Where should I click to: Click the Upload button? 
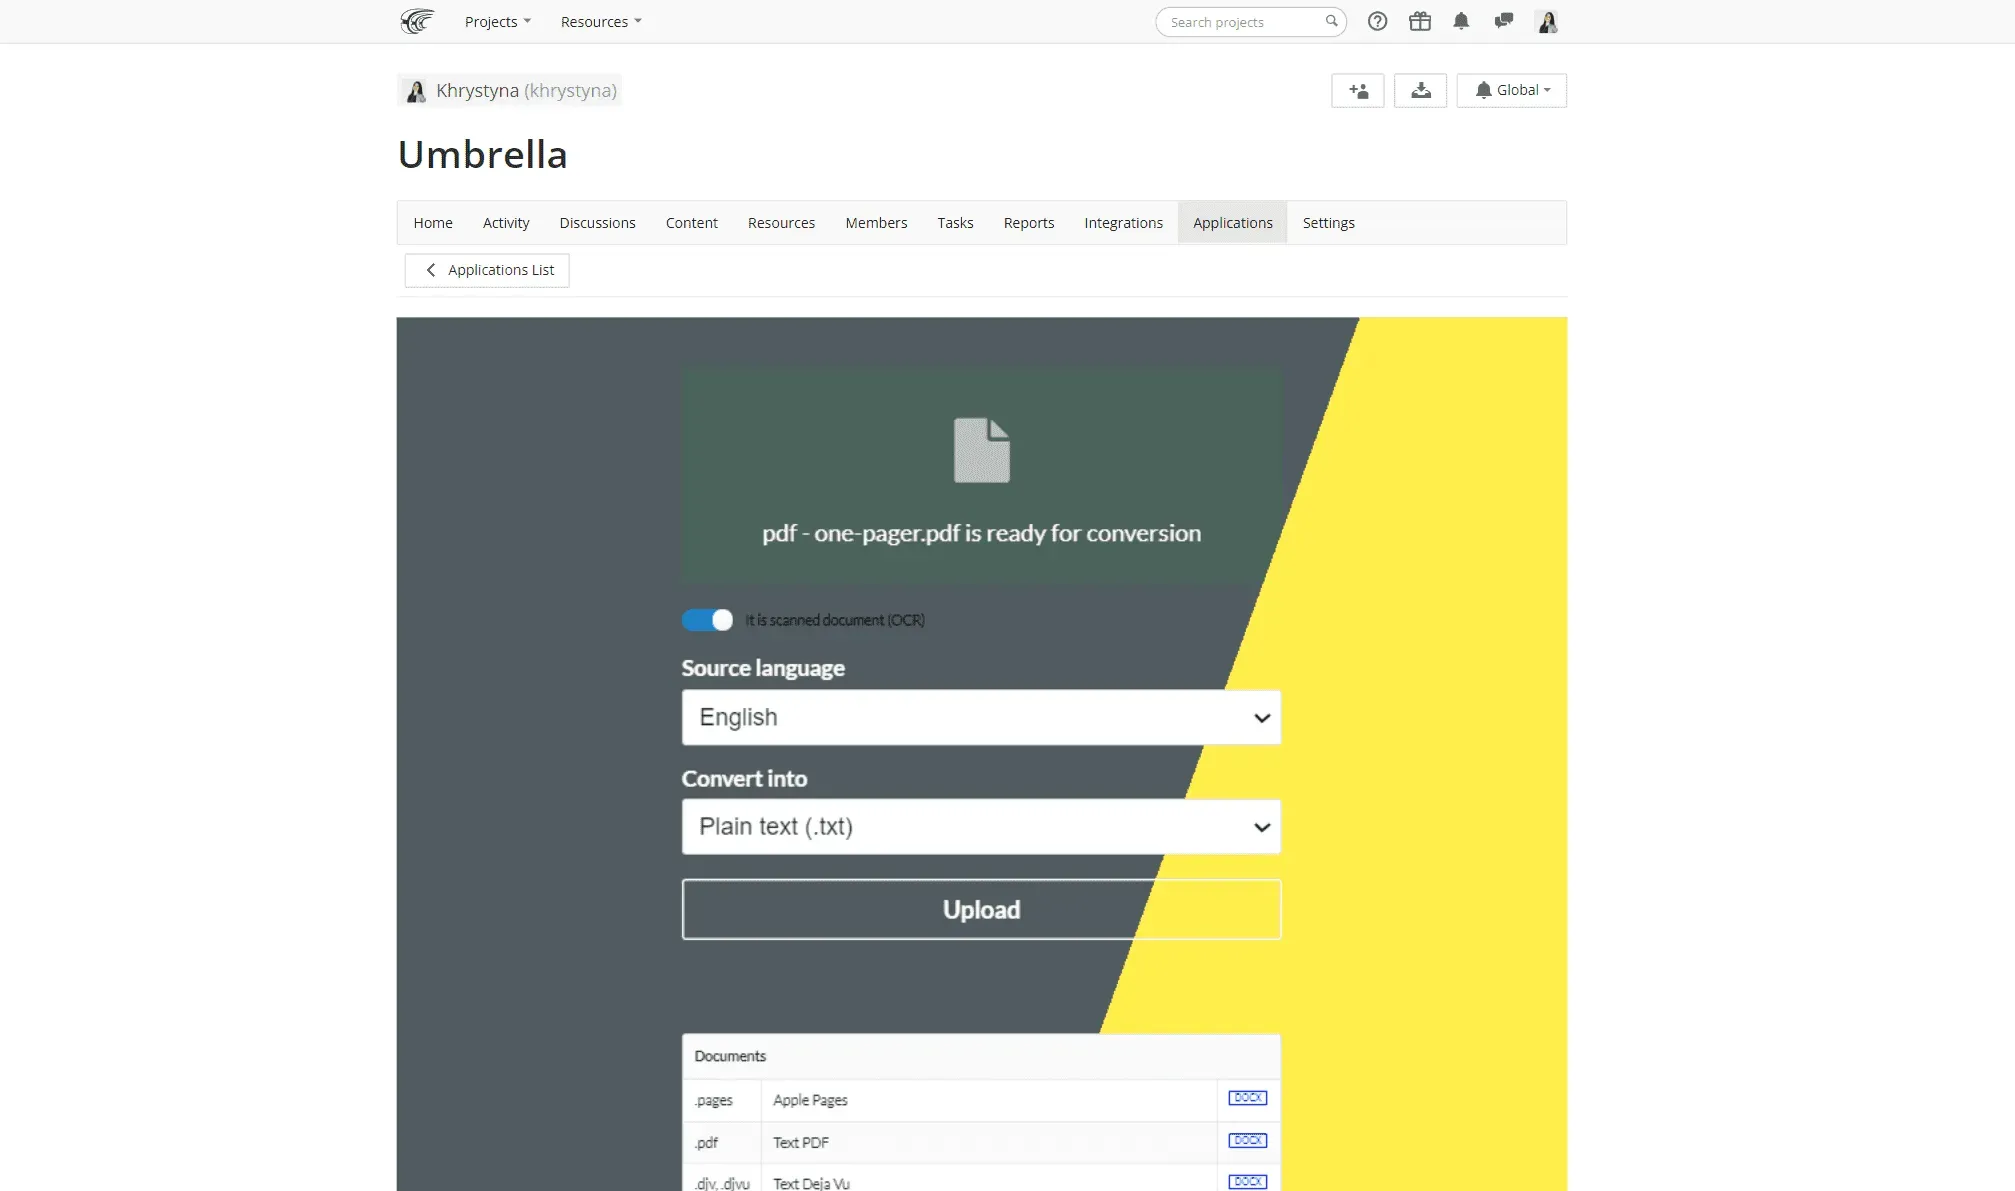tap(981, 910)
